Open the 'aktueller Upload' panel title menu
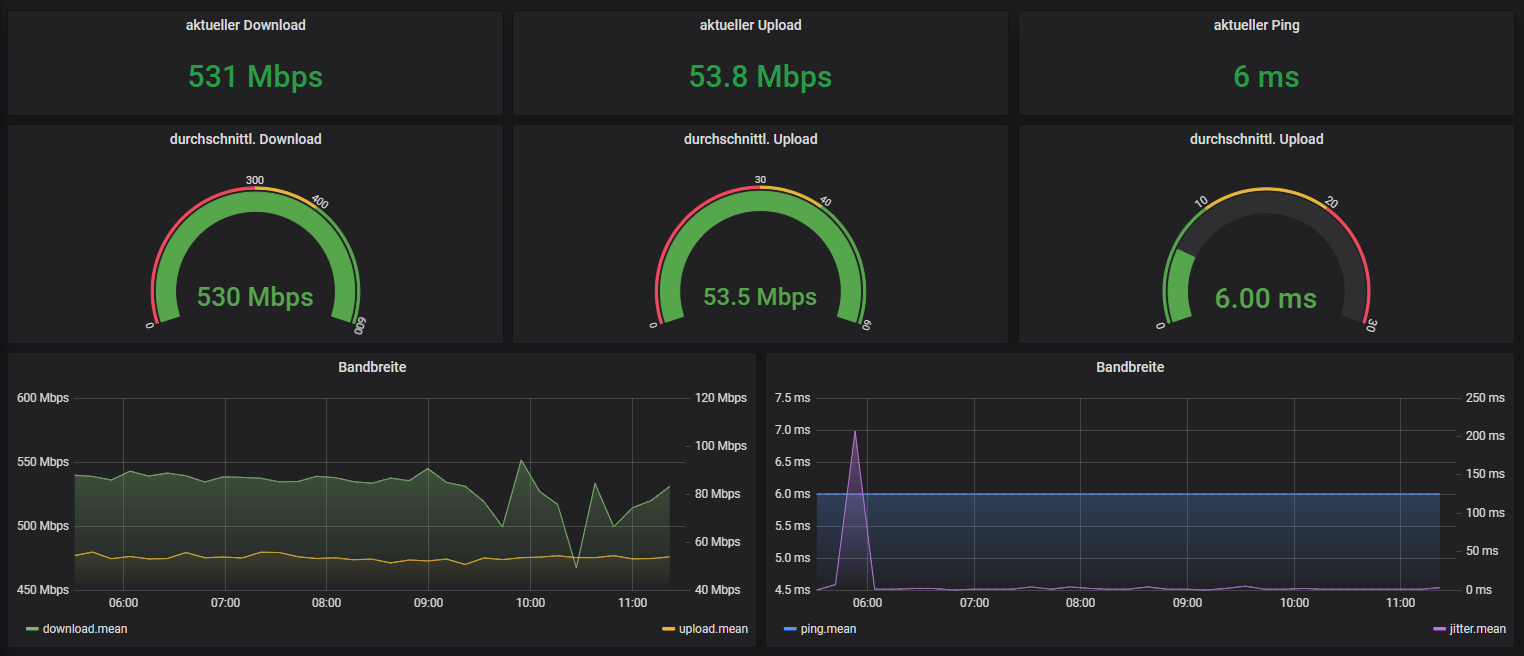The image size is (1524, 656). coord(751,25)
